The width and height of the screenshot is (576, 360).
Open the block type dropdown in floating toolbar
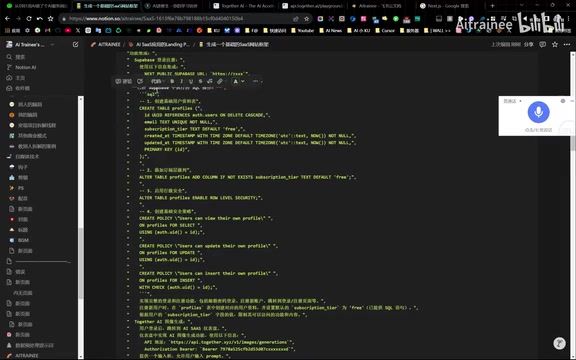coord(158,81)
